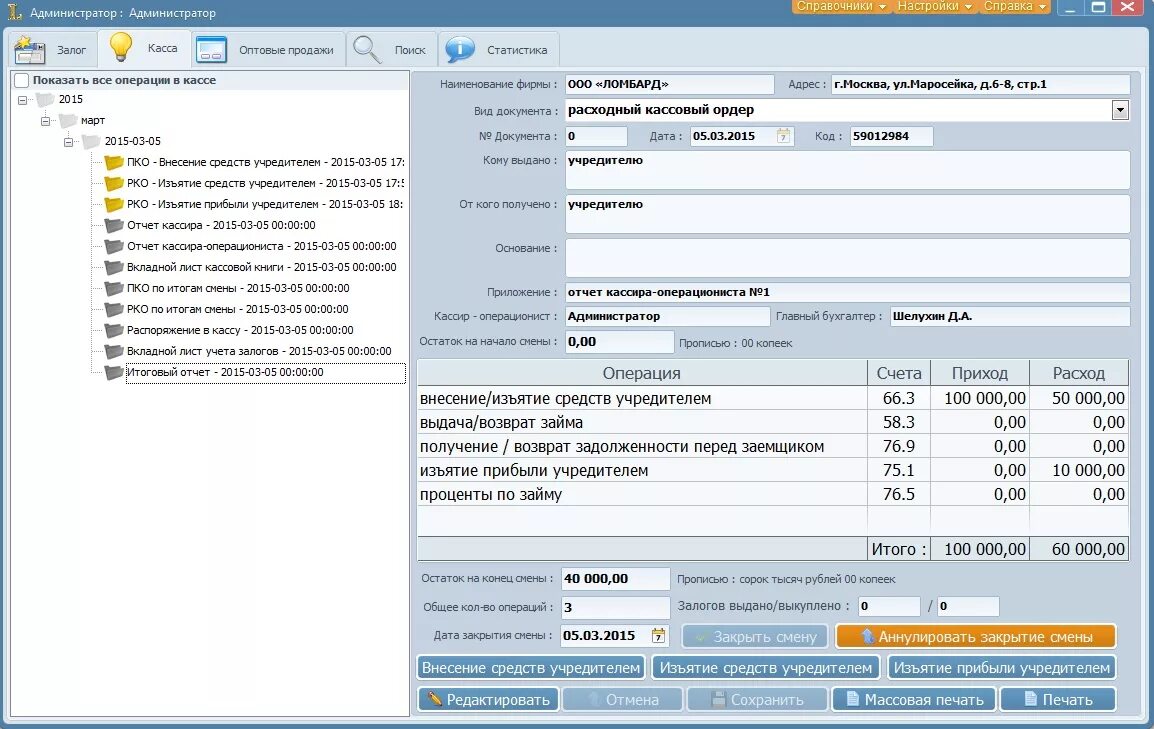Click the 100 000,00 Приход cell for внесение/изъятие
1154x729 pixels.
[x=980, y=399]
